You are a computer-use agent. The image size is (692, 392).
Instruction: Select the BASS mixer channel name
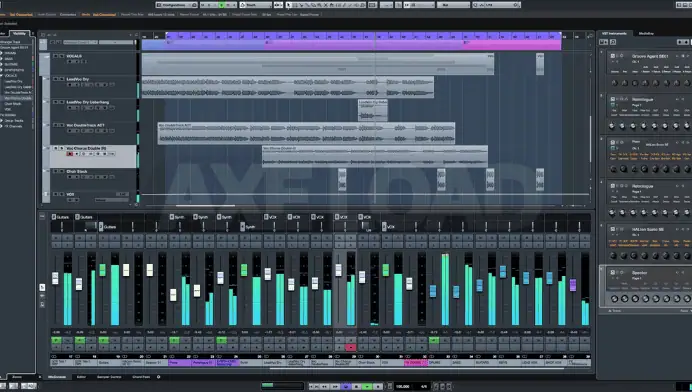463,363
